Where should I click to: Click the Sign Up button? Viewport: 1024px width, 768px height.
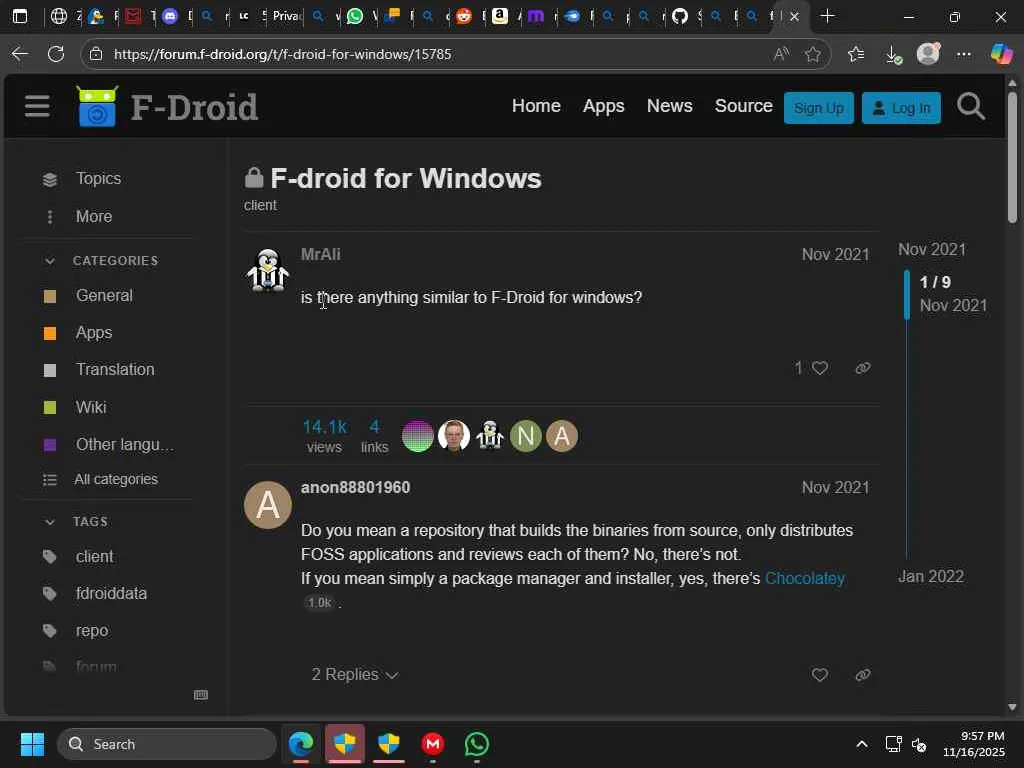click(x=818, y=108)
